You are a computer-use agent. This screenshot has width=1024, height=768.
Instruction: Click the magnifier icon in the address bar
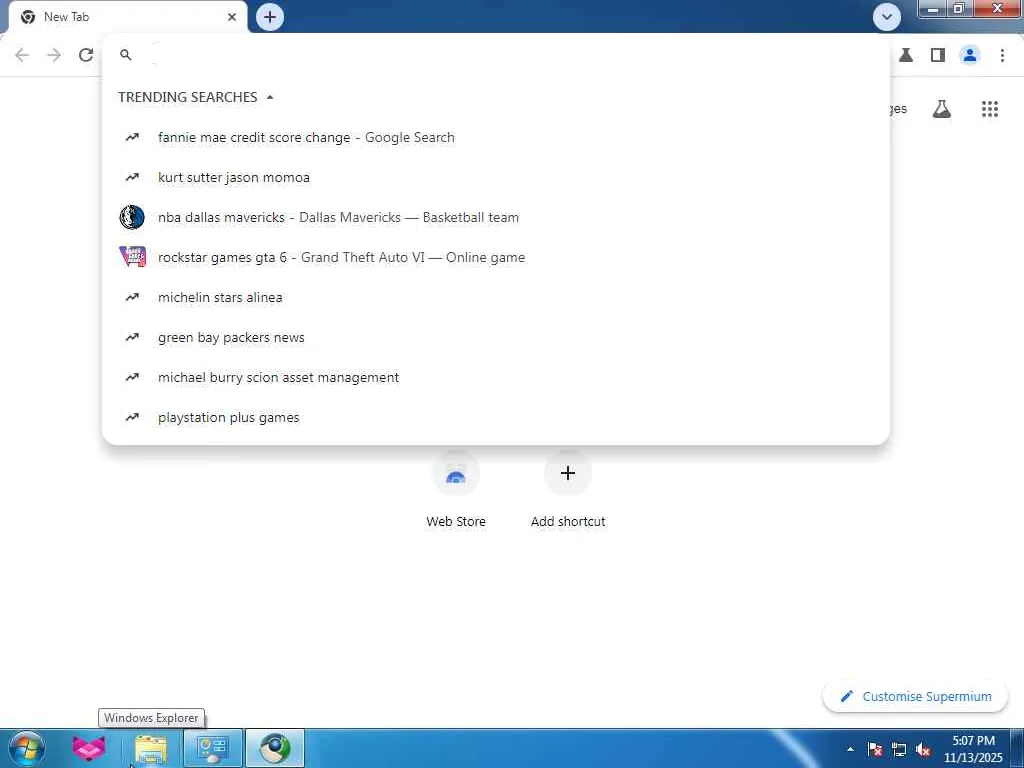coord(126,55)
